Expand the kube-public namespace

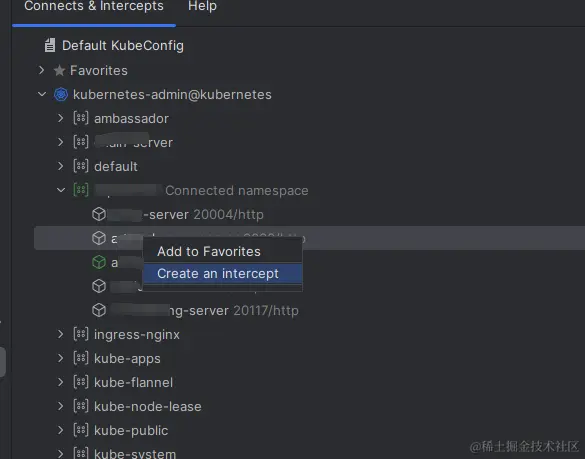click(x=60, y=430)
